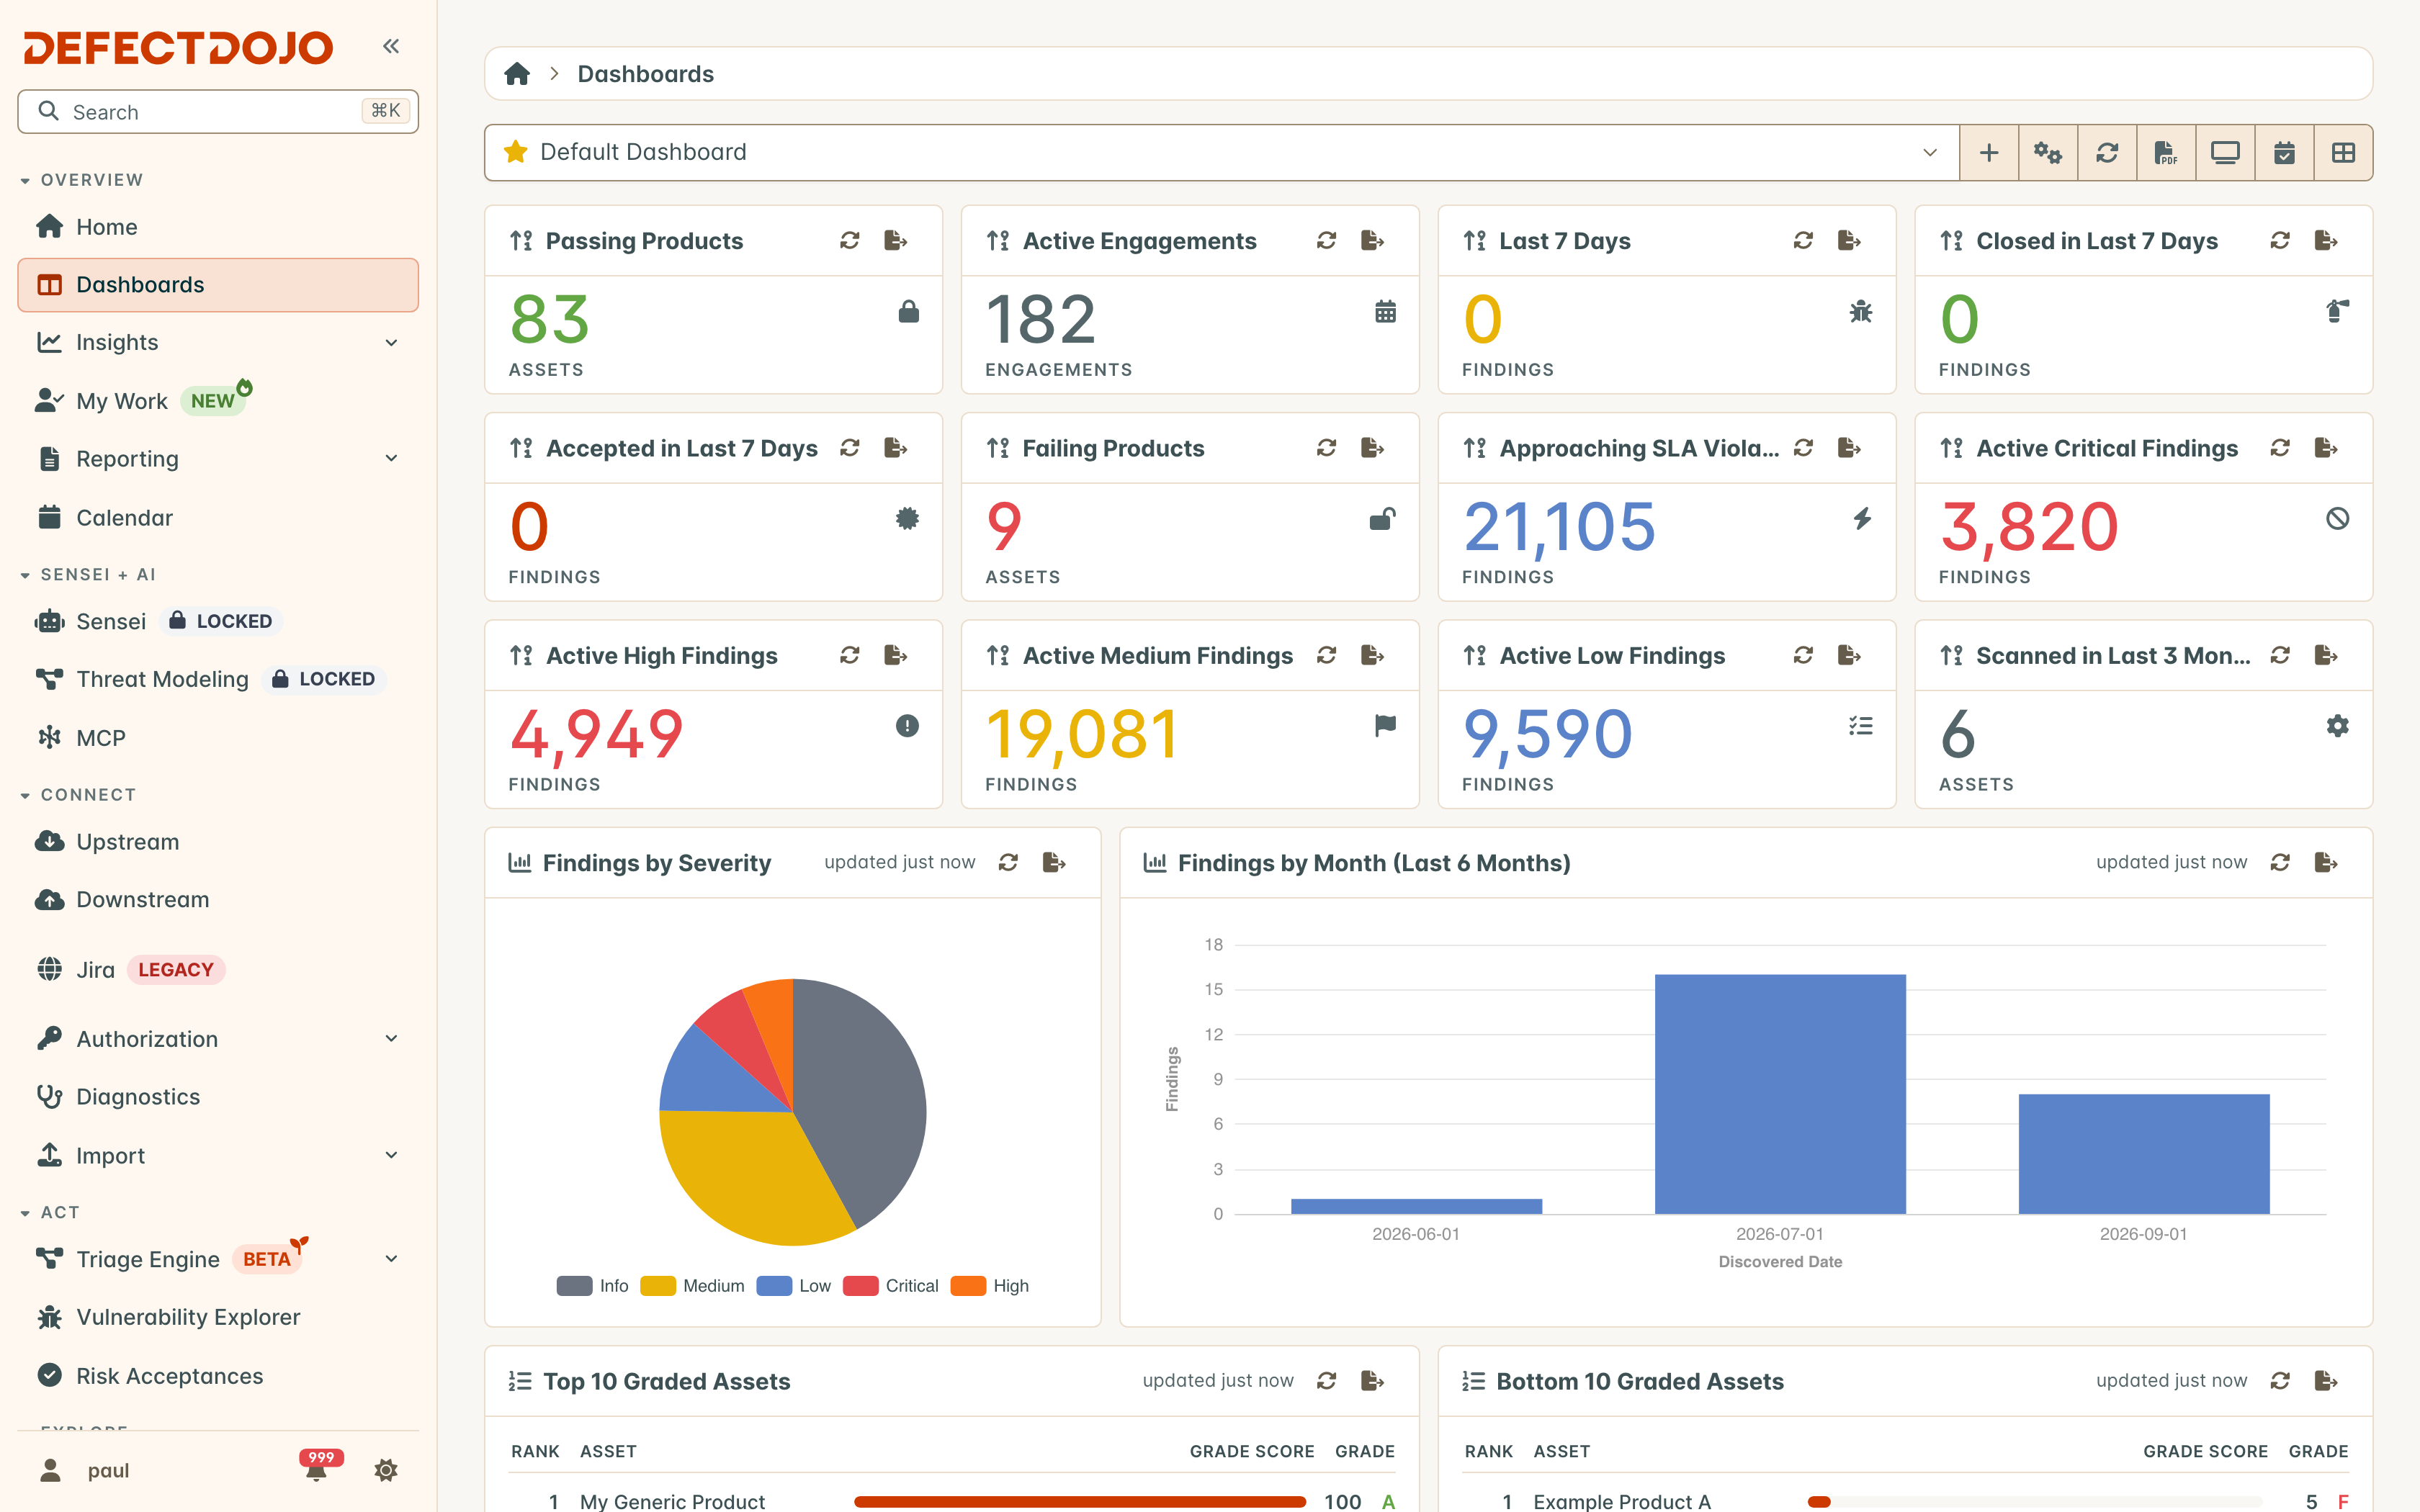
Task: Export the dashboard as PDF
Action: pos(2166,152)
